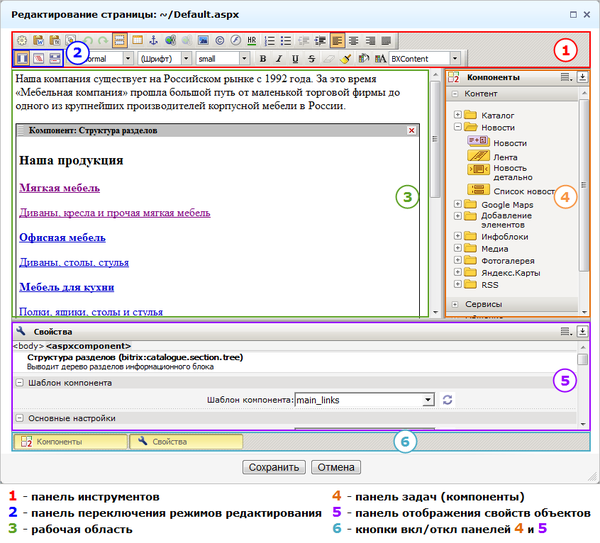The image size is (600, 543).
Task: Open font size dropdown showing small
Action: (x=223, y=59)
